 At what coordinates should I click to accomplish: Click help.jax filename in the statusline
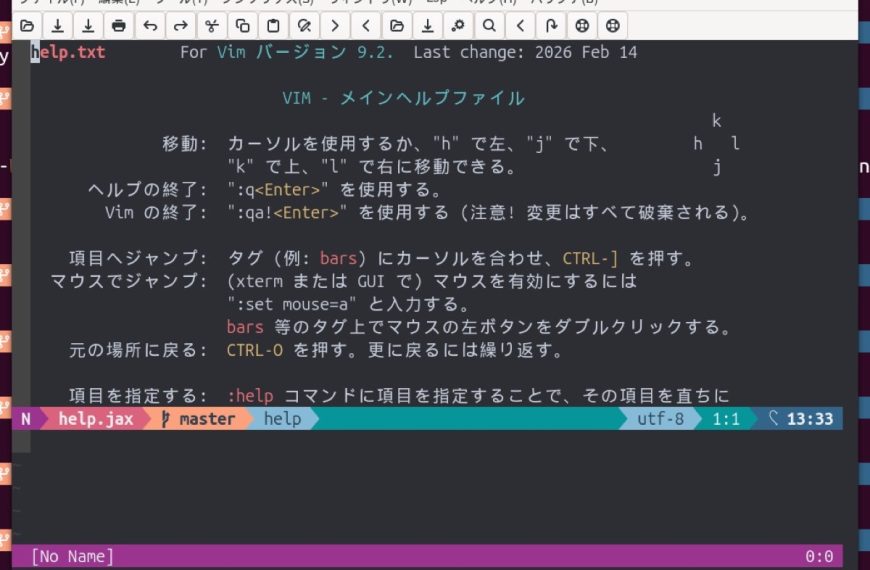(x=96, y=419)
